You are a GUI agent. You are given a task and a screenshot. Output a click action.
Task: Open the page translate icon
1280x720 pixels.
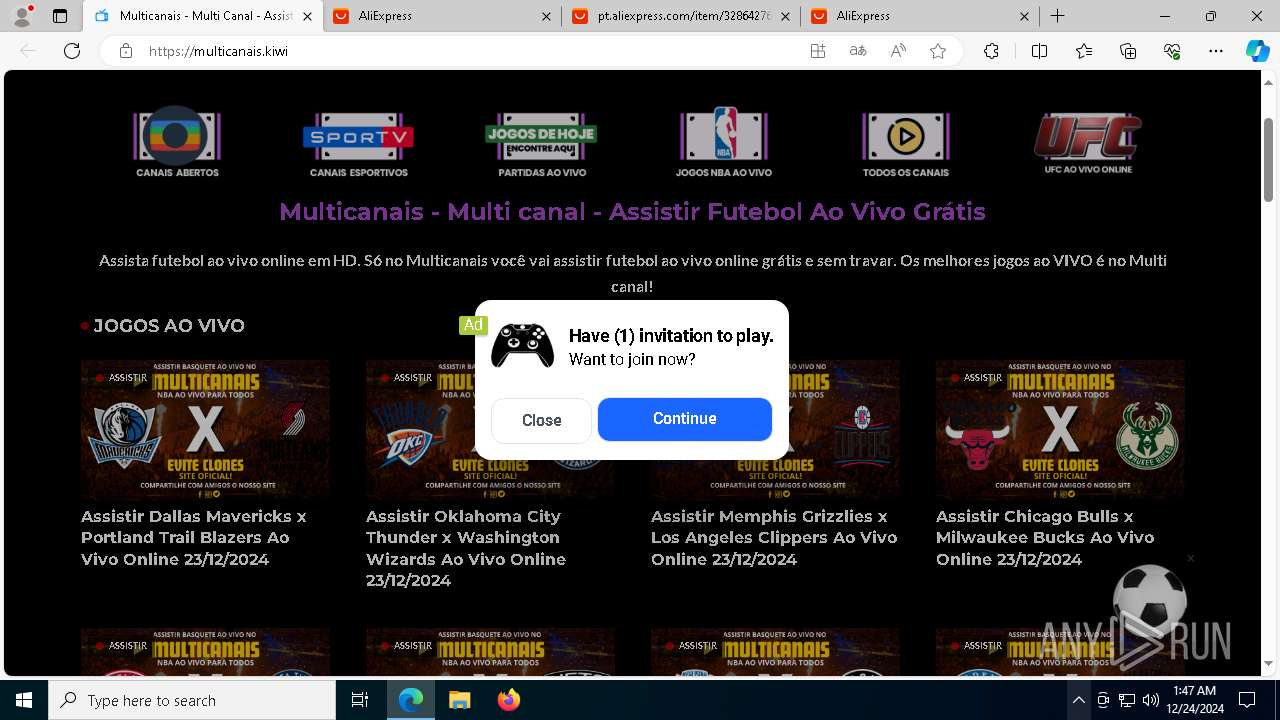tap(858, 51)
